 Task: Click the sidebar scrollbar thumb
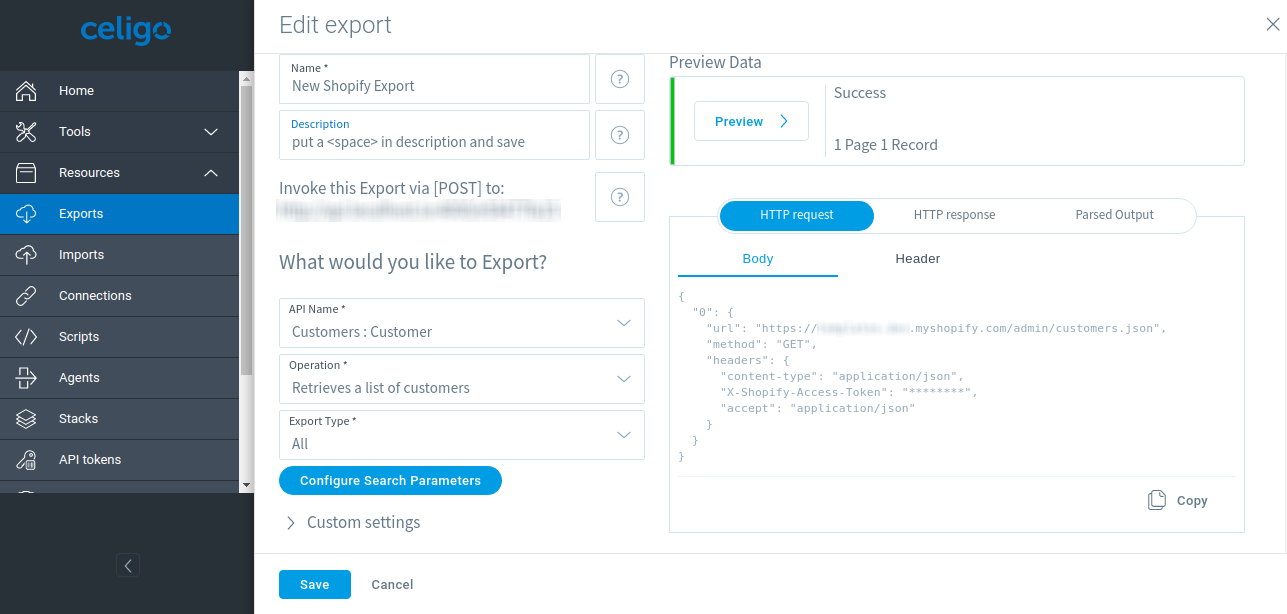247,228
